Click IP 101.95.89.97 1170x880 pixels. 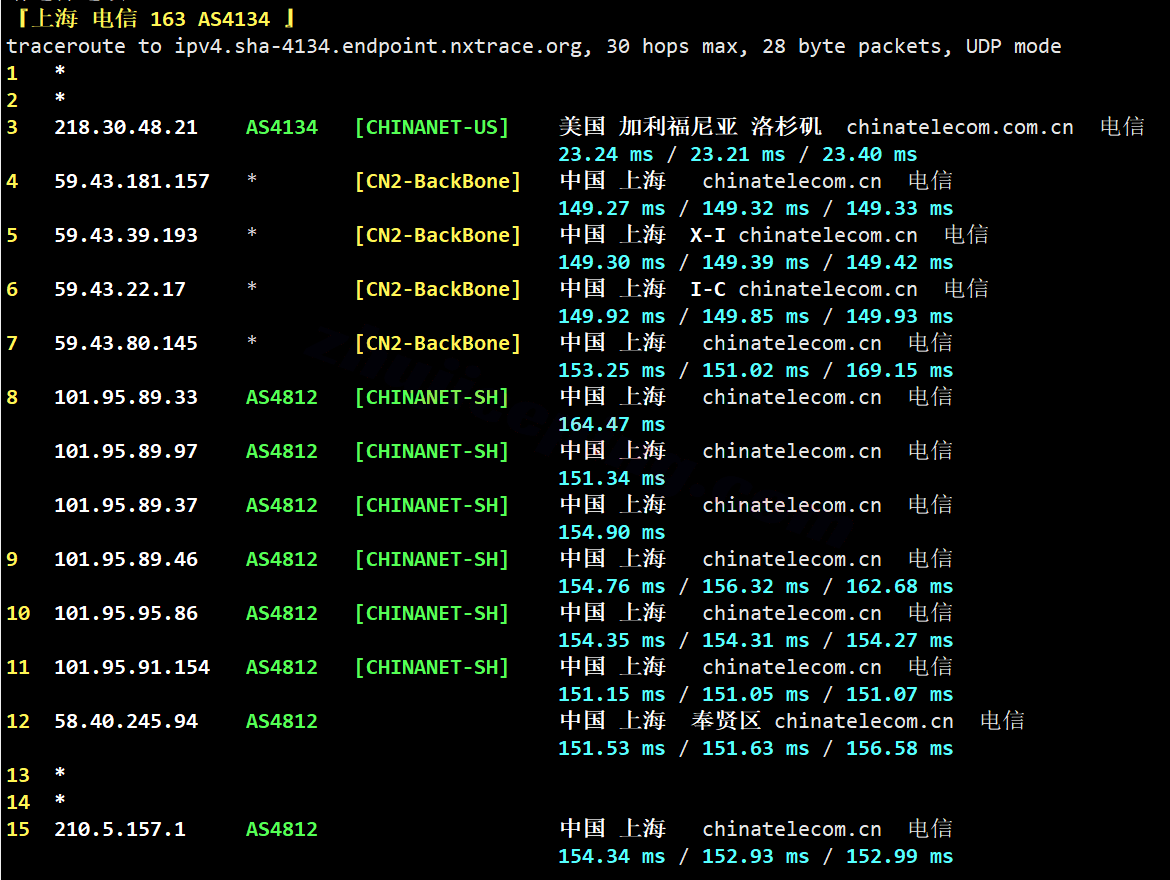tap(126, 451)
